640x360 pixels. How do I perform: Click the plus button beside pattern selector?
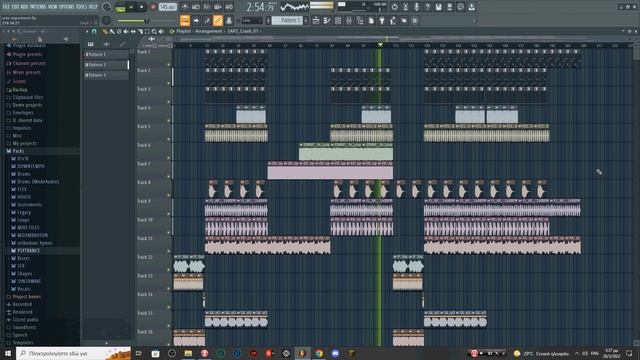(306, 20)
